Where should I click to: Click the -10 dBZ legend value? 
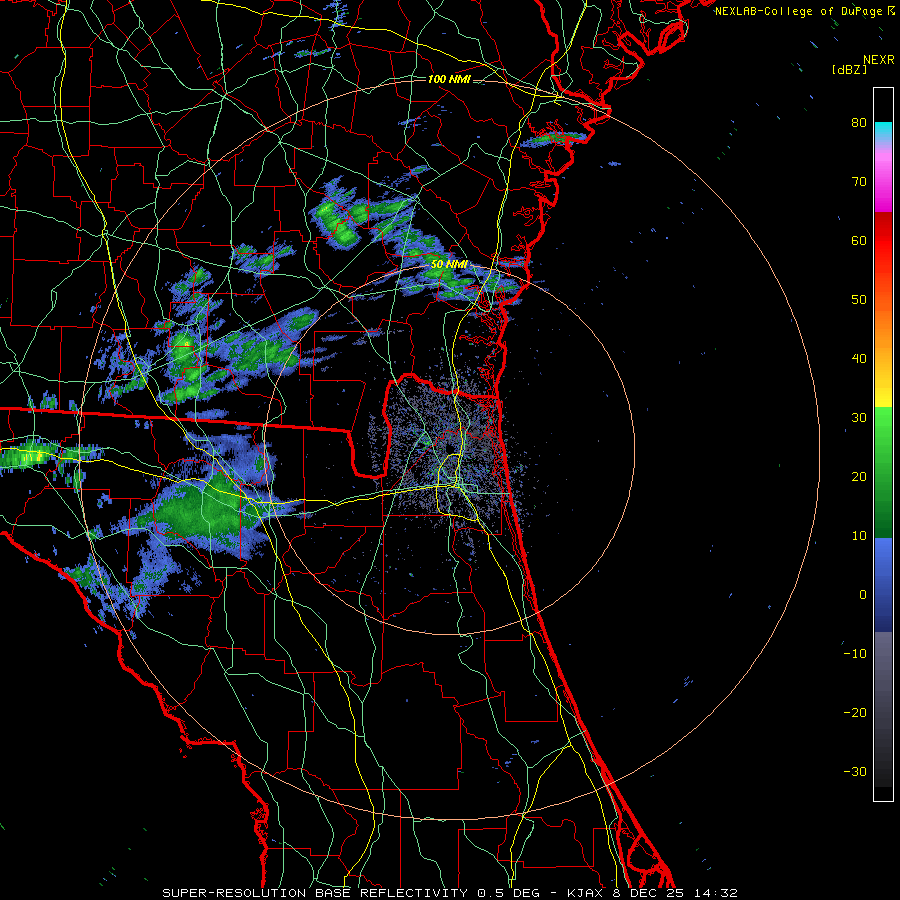tap(855, 654)
